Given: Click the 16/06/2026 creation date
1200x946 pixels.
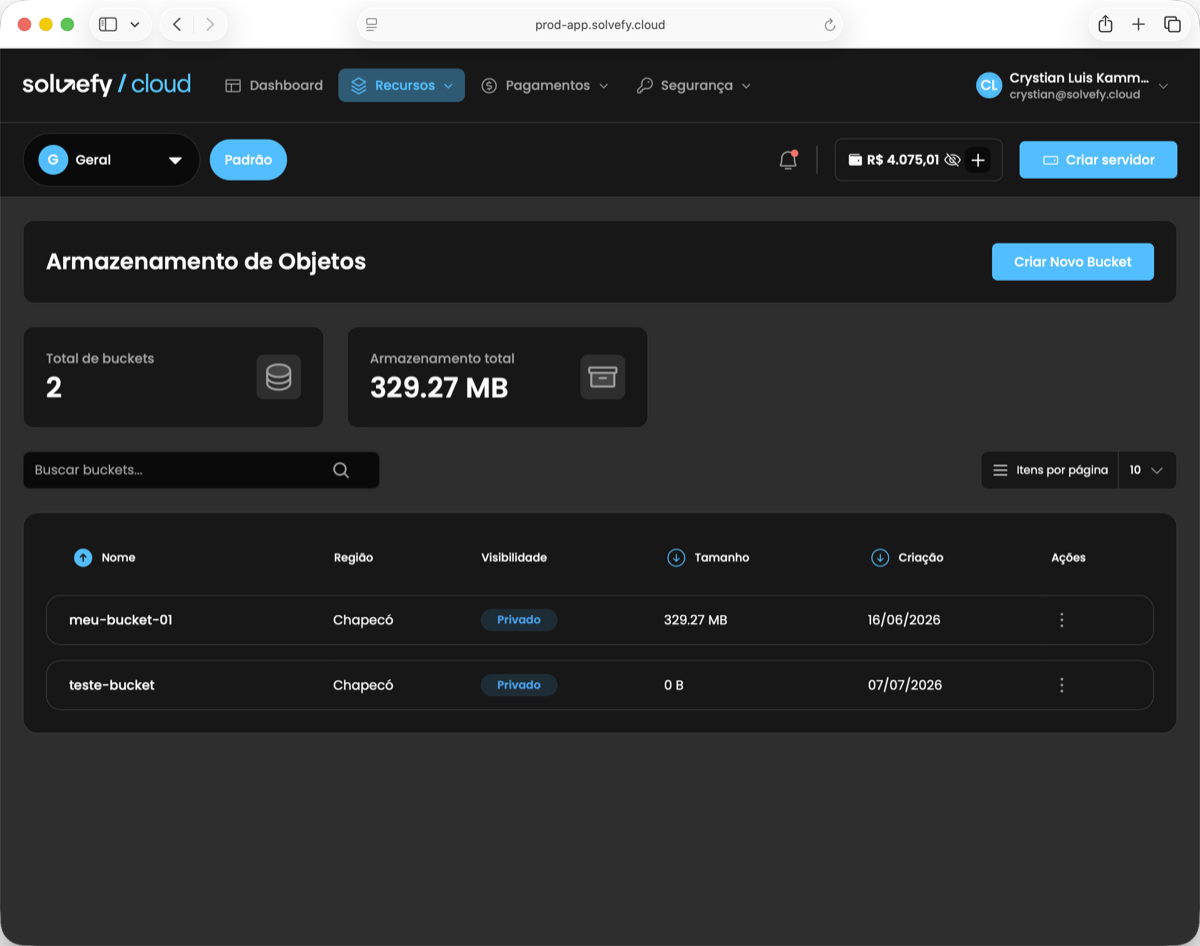Looking at the screenshot, I should pyautogui.click(x=905, y=620).
